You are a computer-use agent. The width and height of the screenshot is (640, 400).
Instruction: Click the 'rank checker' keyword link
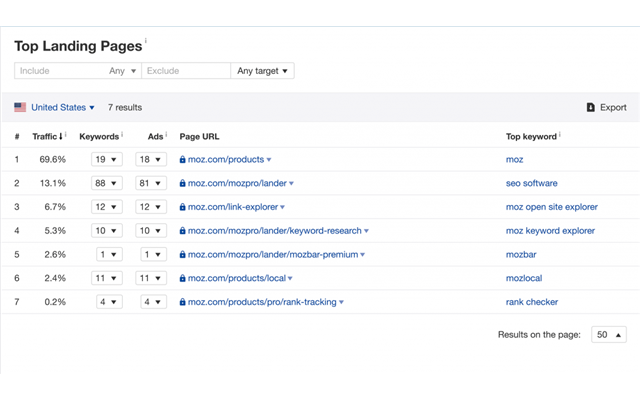click(x=532, y=302)
